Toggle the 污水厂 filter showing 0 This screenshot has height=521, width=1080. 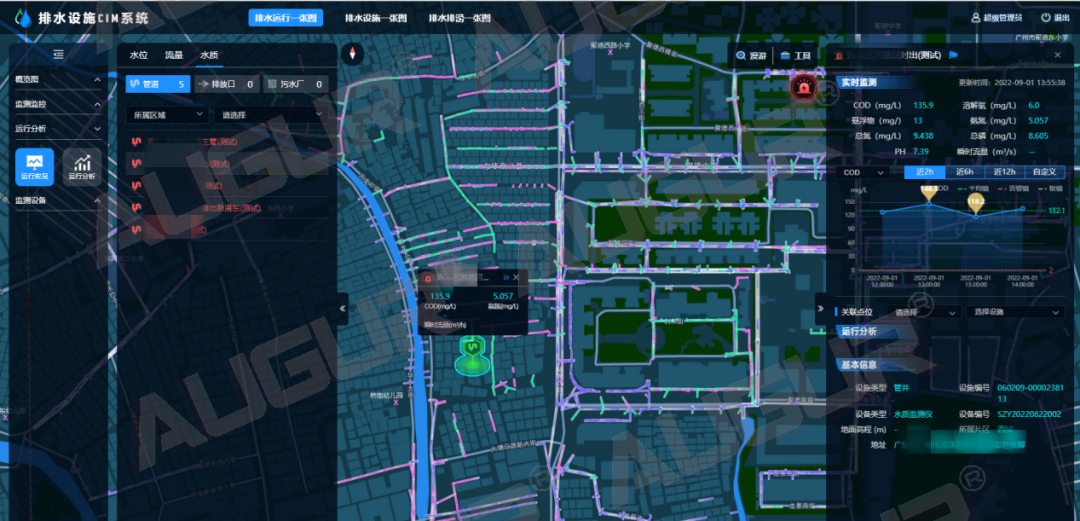pos(296,85)
